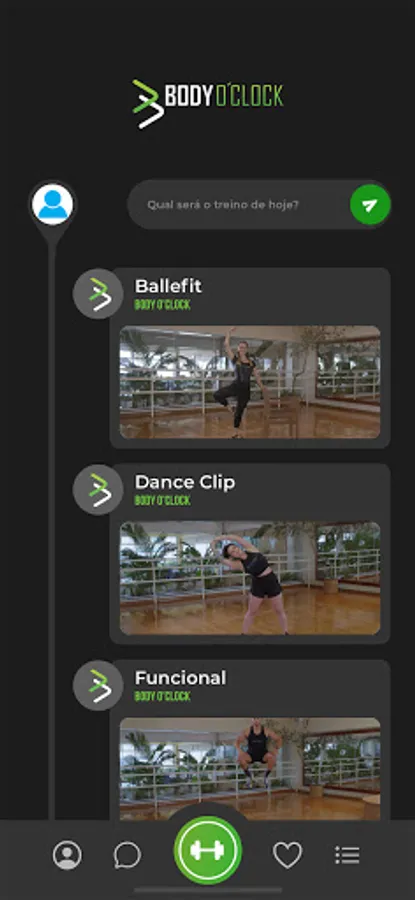The image size is (415, 900).
Task: Tap the Funcional channel logo icon
Action: 98,685
